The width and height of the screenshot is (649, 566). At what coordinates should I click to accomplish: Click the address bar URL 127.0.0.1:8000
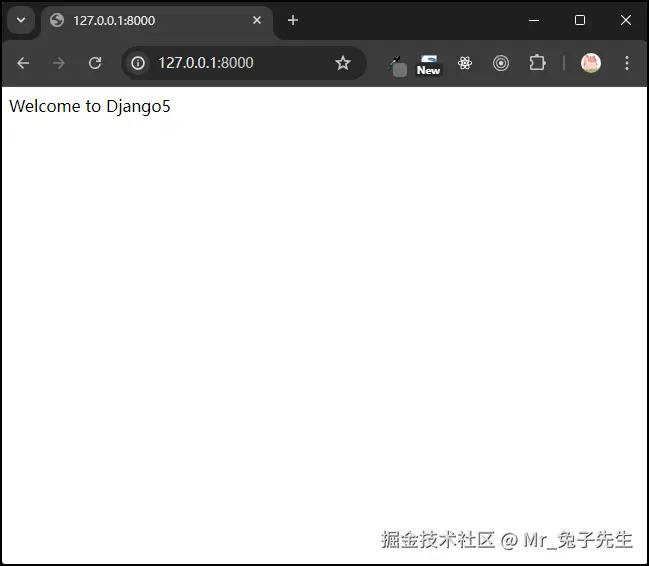pyautogui.click(x=206, y=63)
